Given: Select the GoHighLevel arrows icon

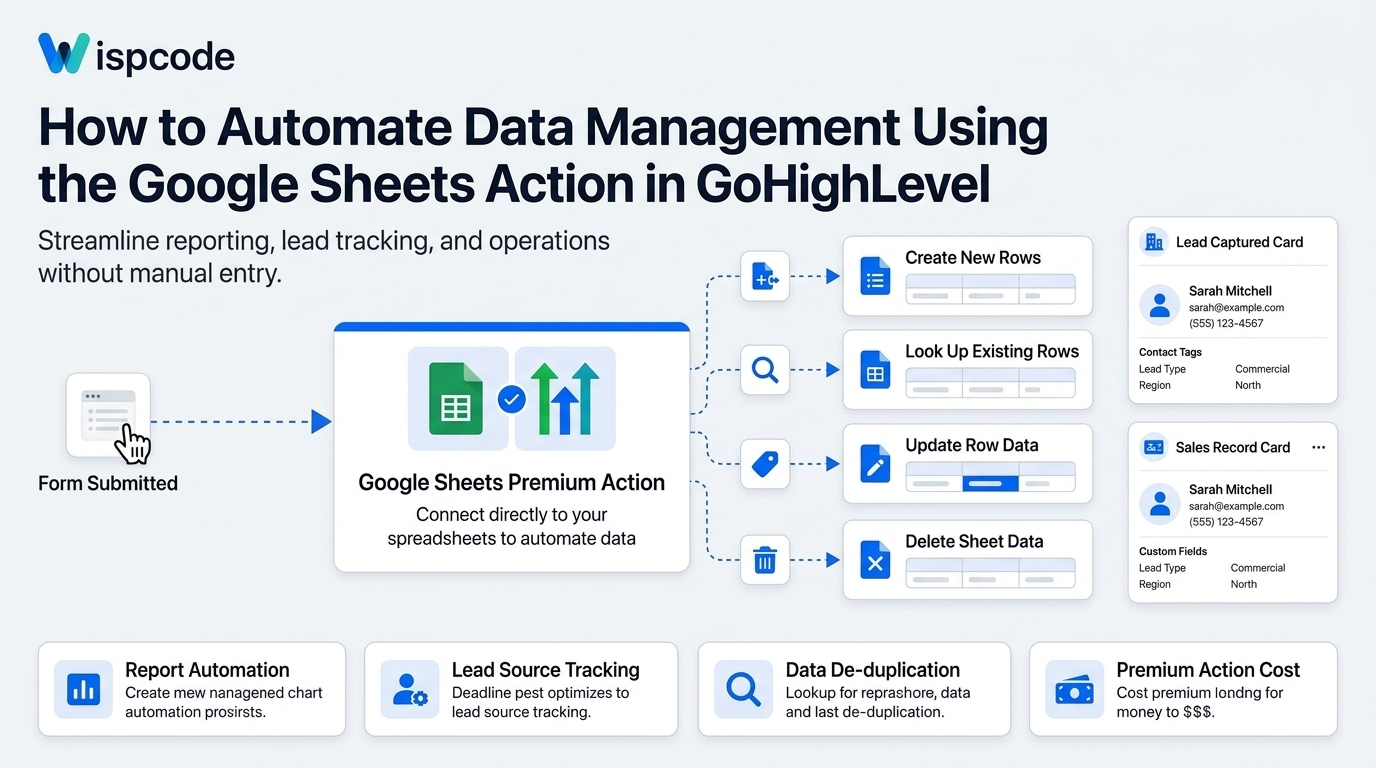Looking at the screenshot, I should (564, 398).
